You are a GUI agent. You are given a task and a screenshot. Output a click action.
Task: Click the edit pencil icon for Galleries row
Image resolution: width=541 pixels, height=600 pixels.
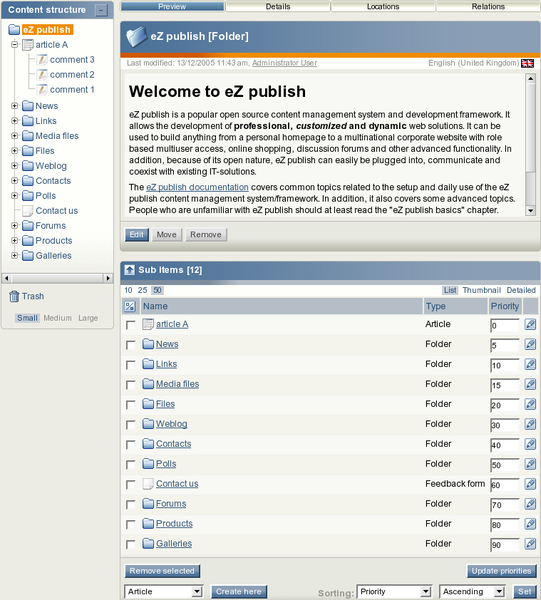tap(530, 544)
